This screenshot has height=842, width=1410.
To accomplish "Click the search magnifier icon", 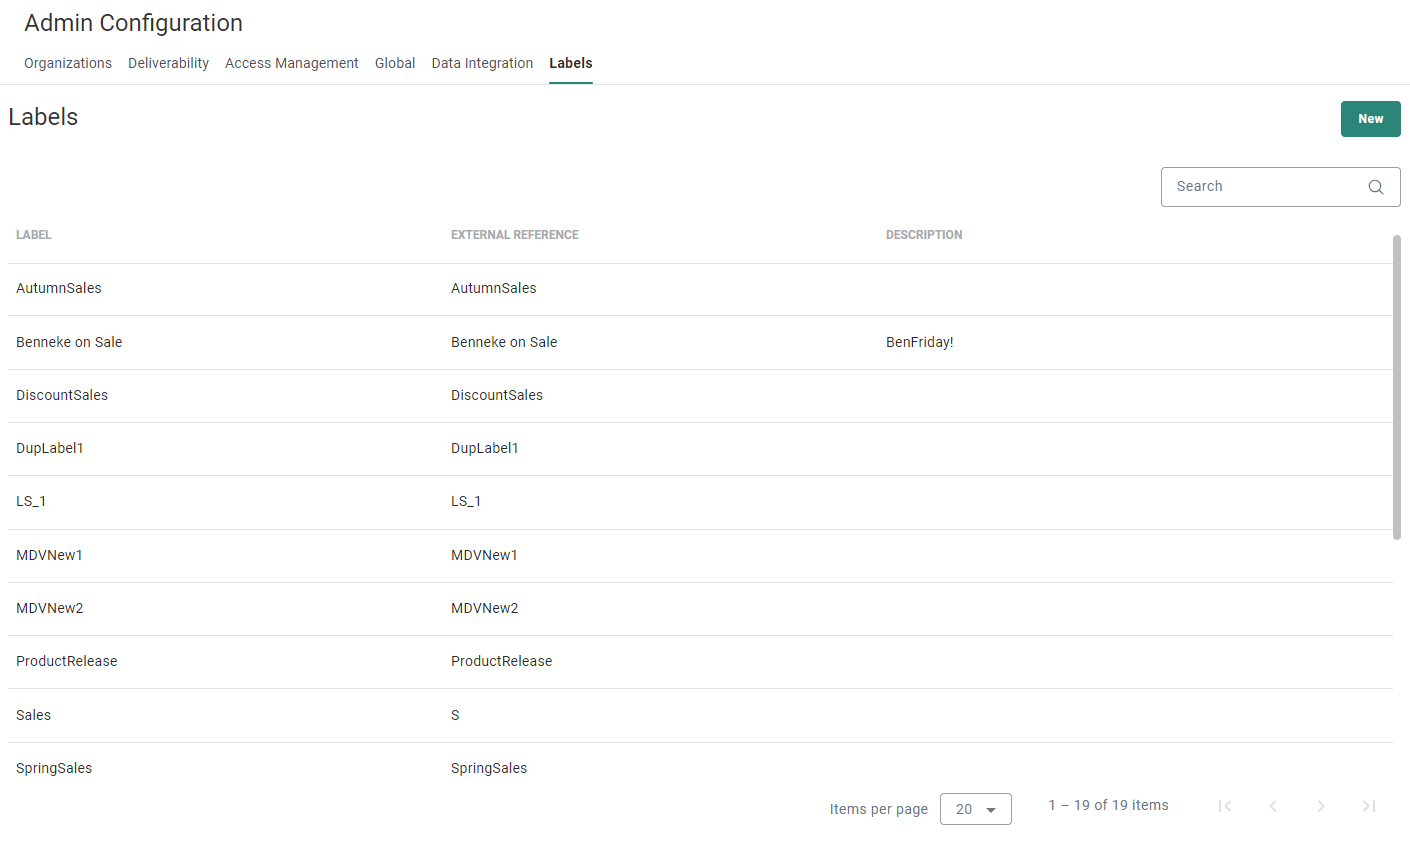I will 1375,187.
